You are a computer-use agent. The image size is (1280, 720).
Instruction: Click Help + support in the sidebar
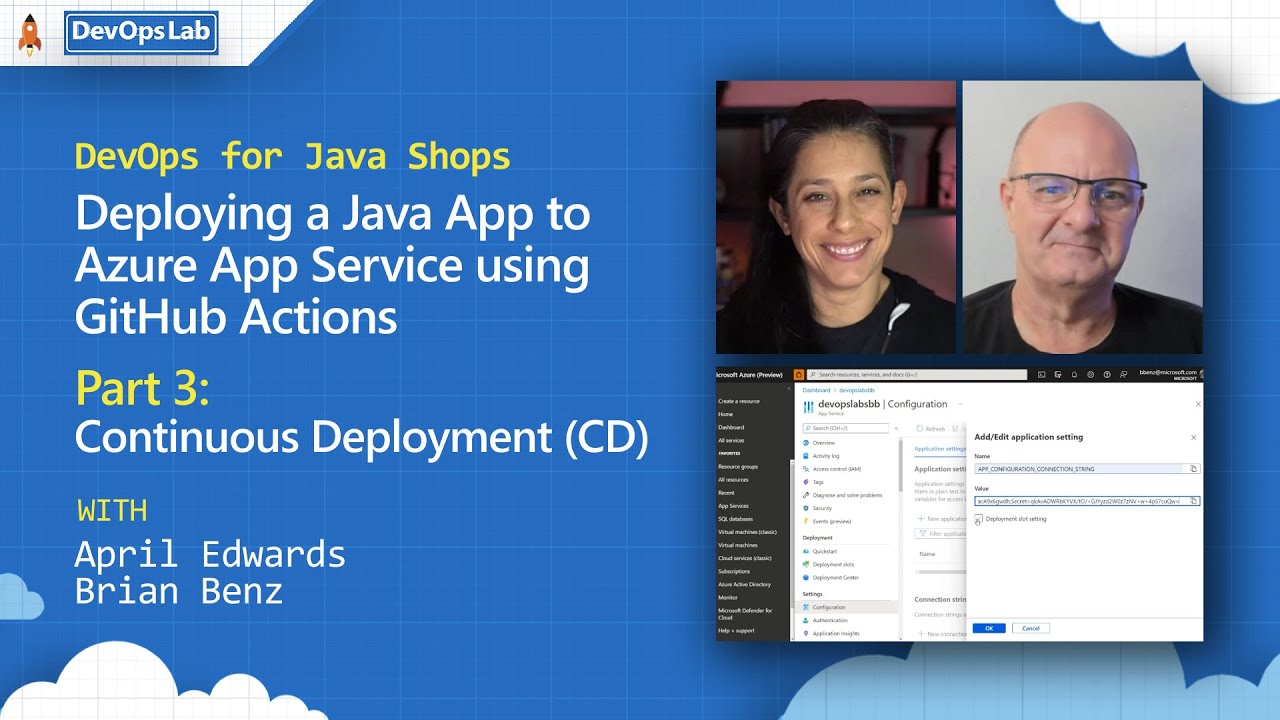tap(736, 630)
